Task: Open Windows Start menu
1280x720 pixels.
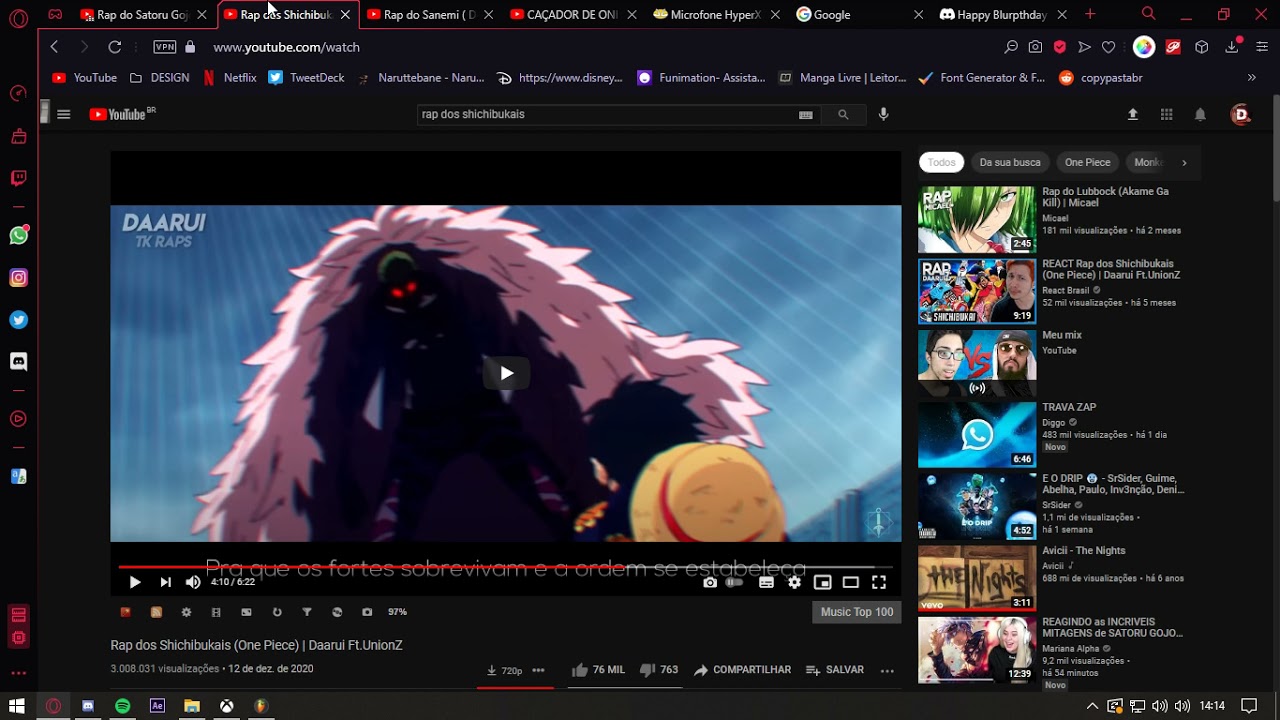Action: [x=17, y=706]
